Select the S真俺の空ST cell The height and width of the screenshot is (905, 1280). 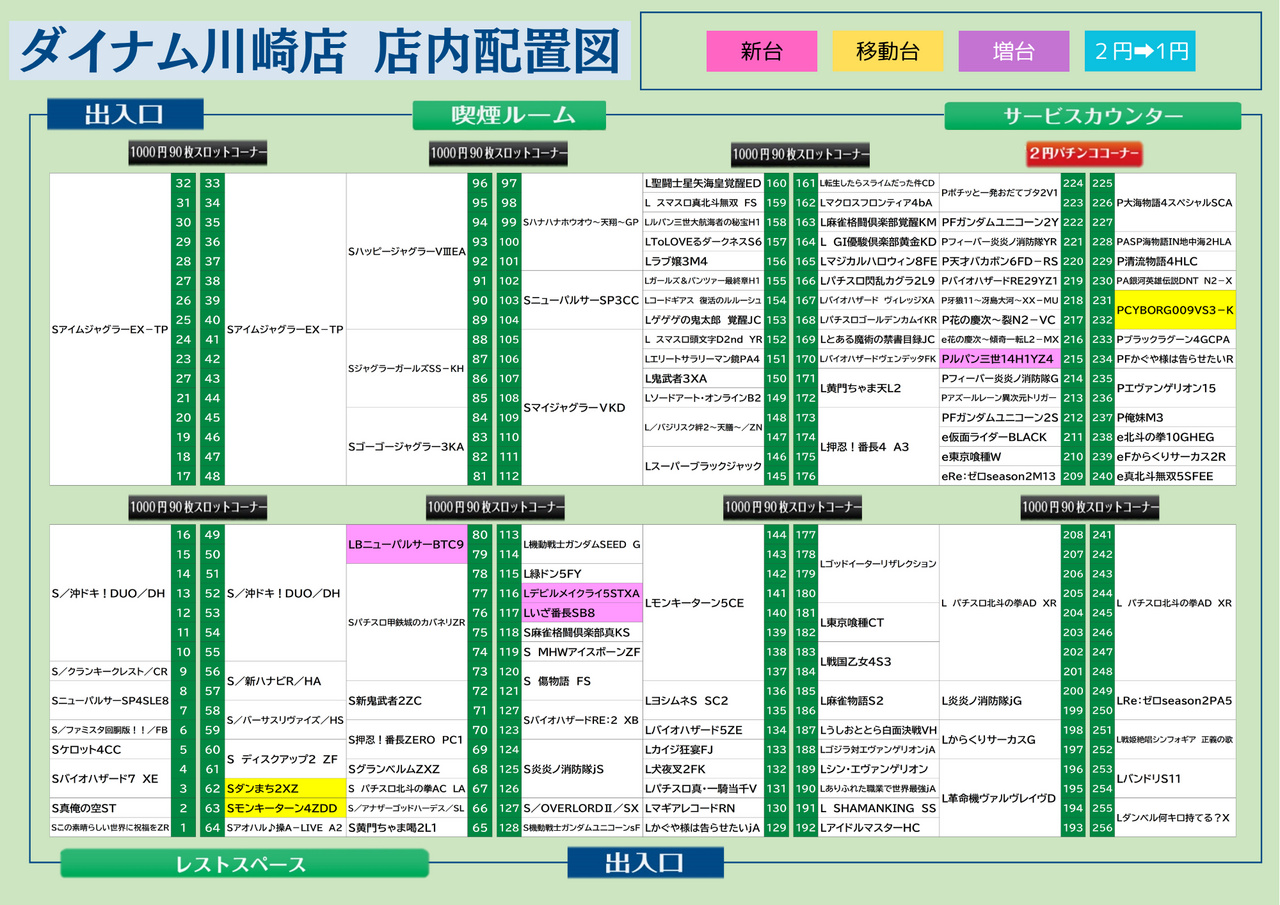[110, 808]
